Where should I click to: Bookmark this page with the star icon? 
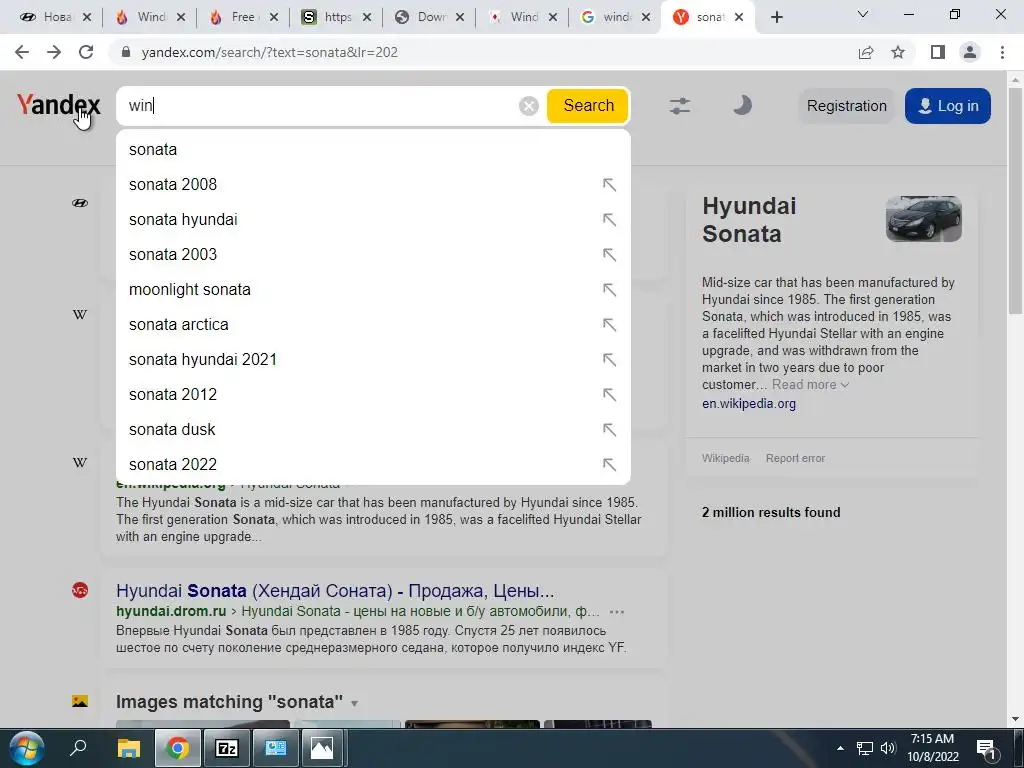(x=898, y=52)
